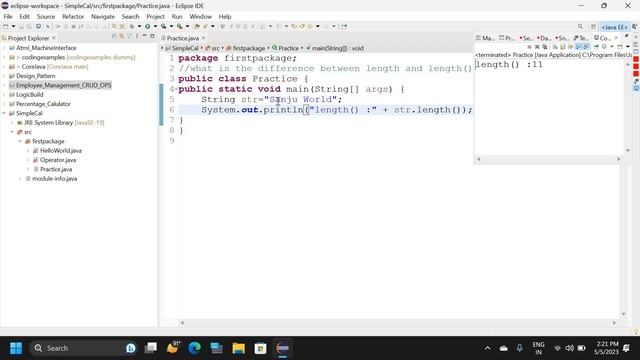Image resolution: width=640 pixels, height=360 pixels.
Task: Open the Source menu
Action: 46,16
